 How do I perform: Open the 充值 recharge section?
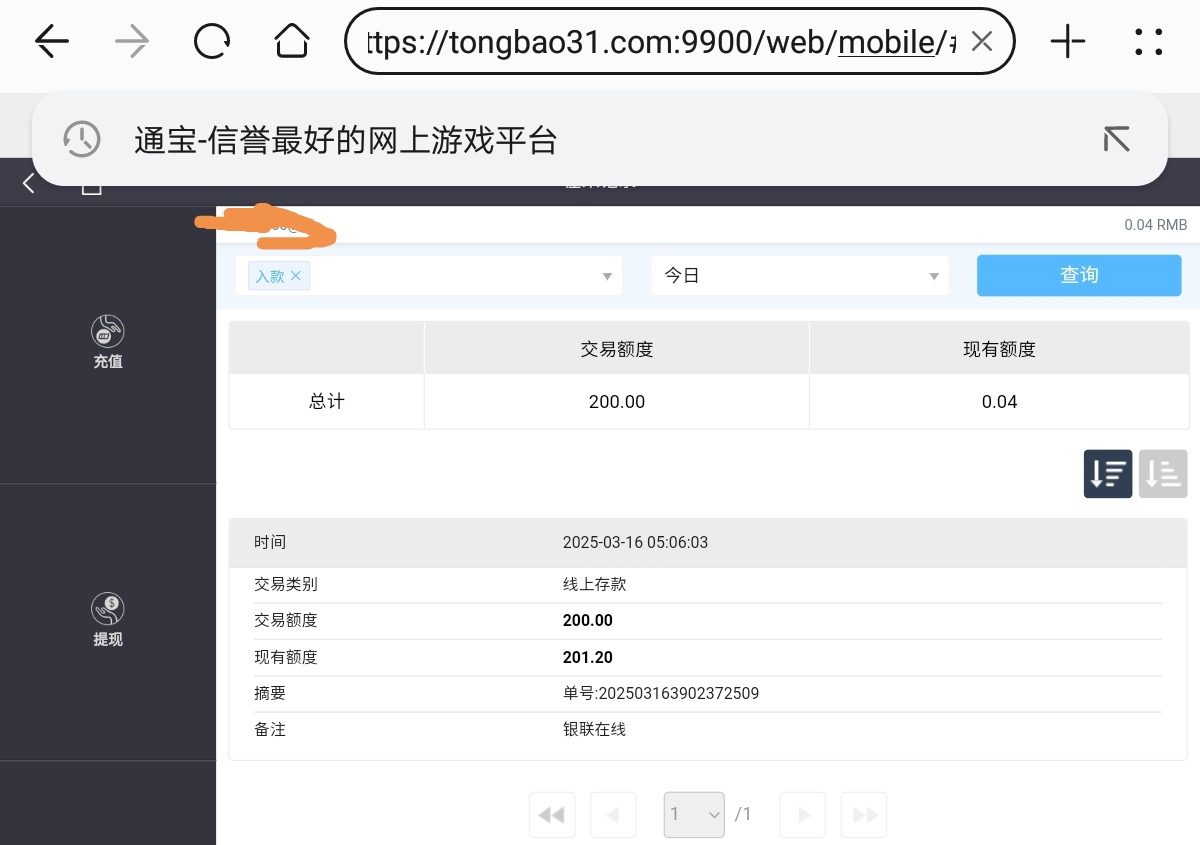108,342
